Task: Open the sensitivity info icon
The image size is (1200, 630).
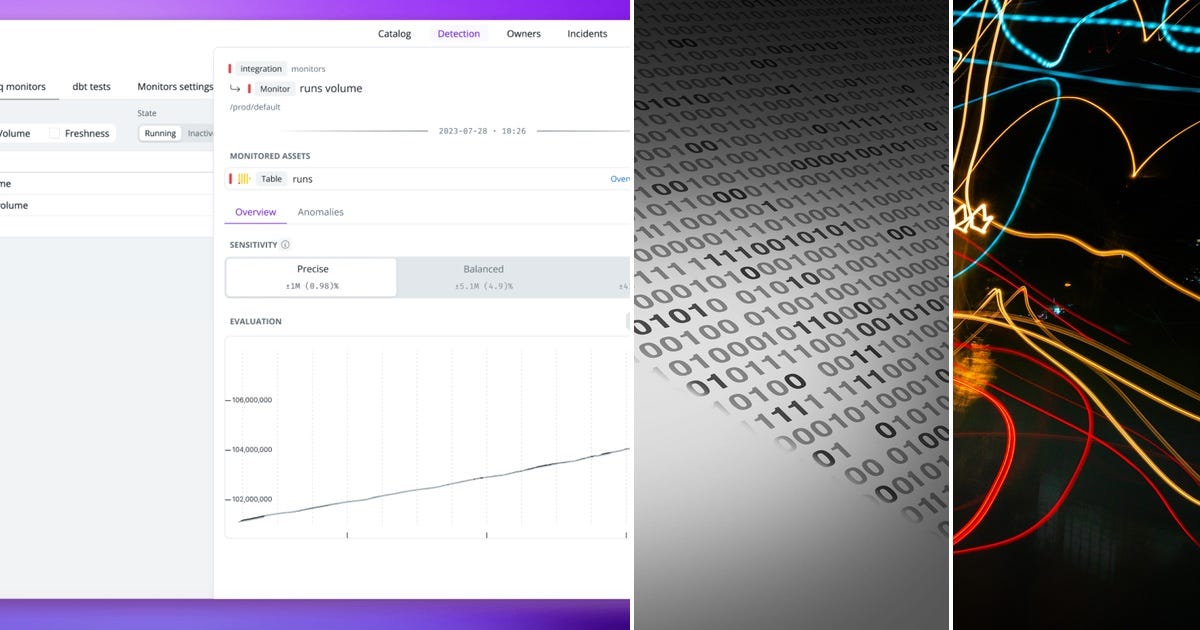Action: [286, 244]
